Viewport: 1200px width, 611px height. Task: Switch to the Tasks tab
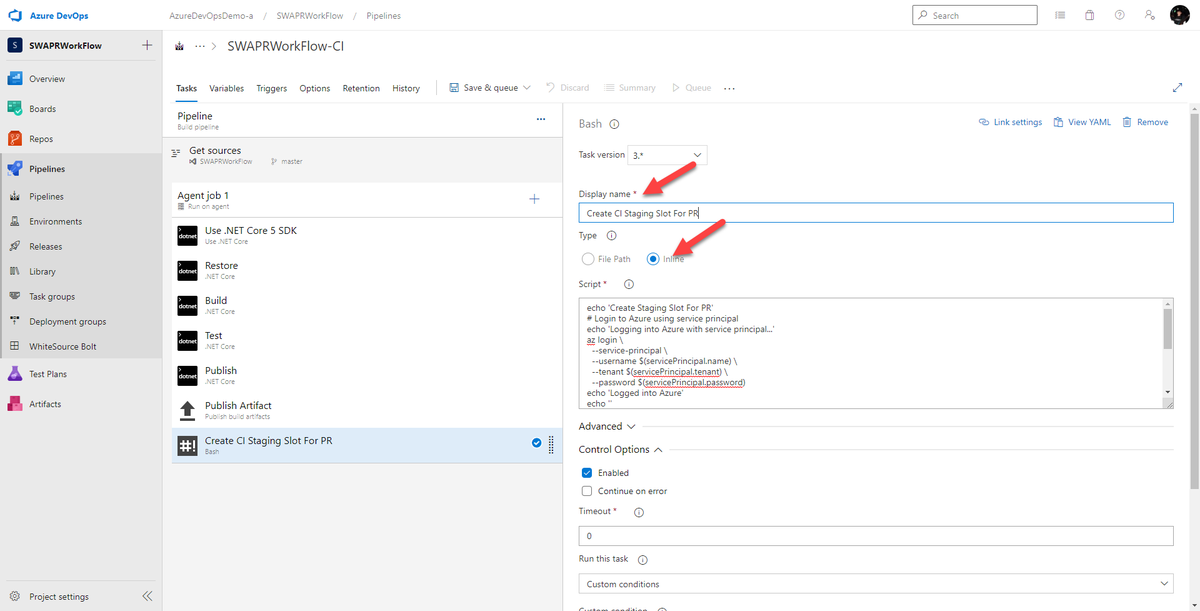187,88
